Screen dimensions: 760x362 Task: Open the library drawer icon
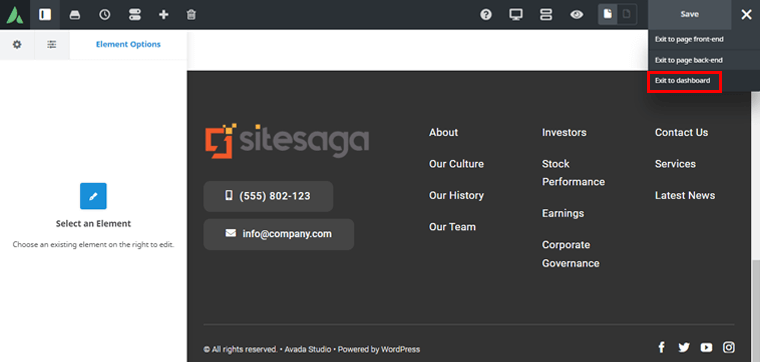[x=75, y=15]
